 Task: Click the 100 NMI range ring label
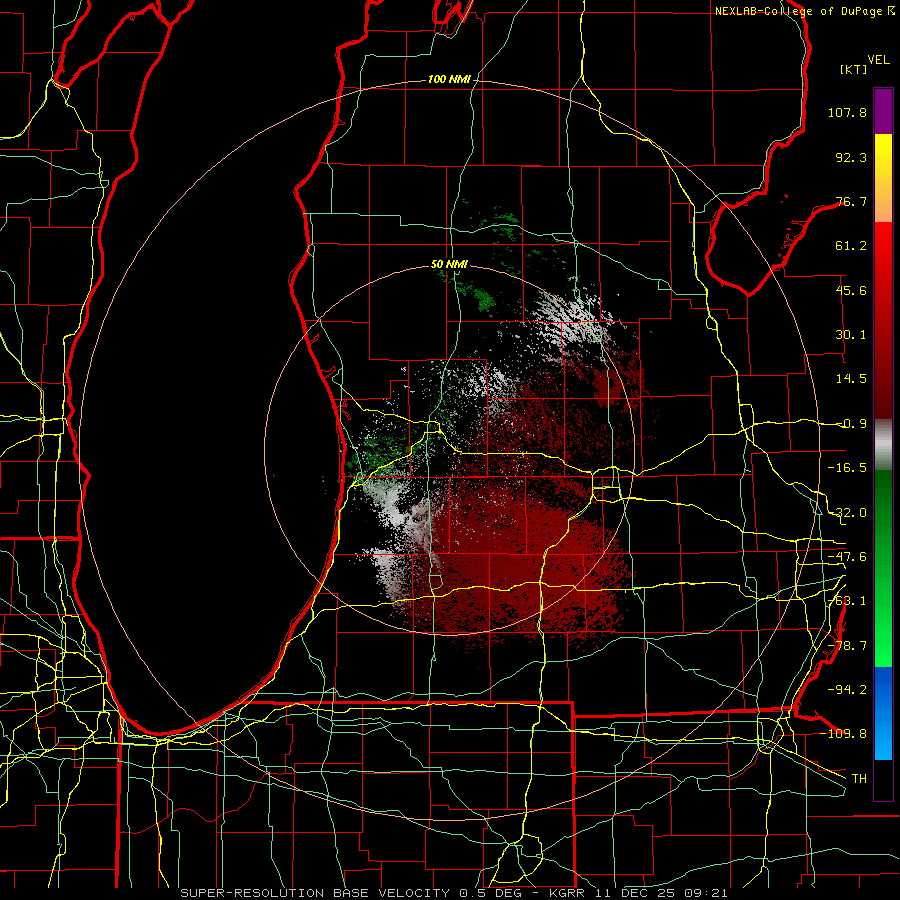coord(449,79)
